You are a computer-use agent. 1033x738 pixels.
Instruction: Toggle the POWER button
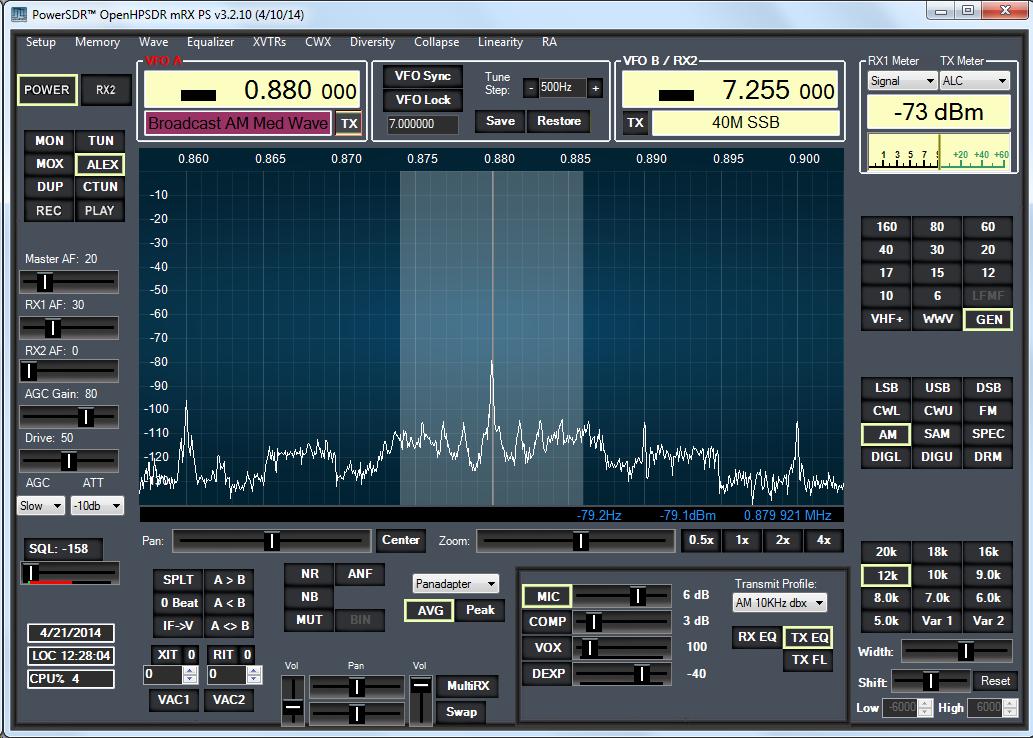[x=47, y=90]
